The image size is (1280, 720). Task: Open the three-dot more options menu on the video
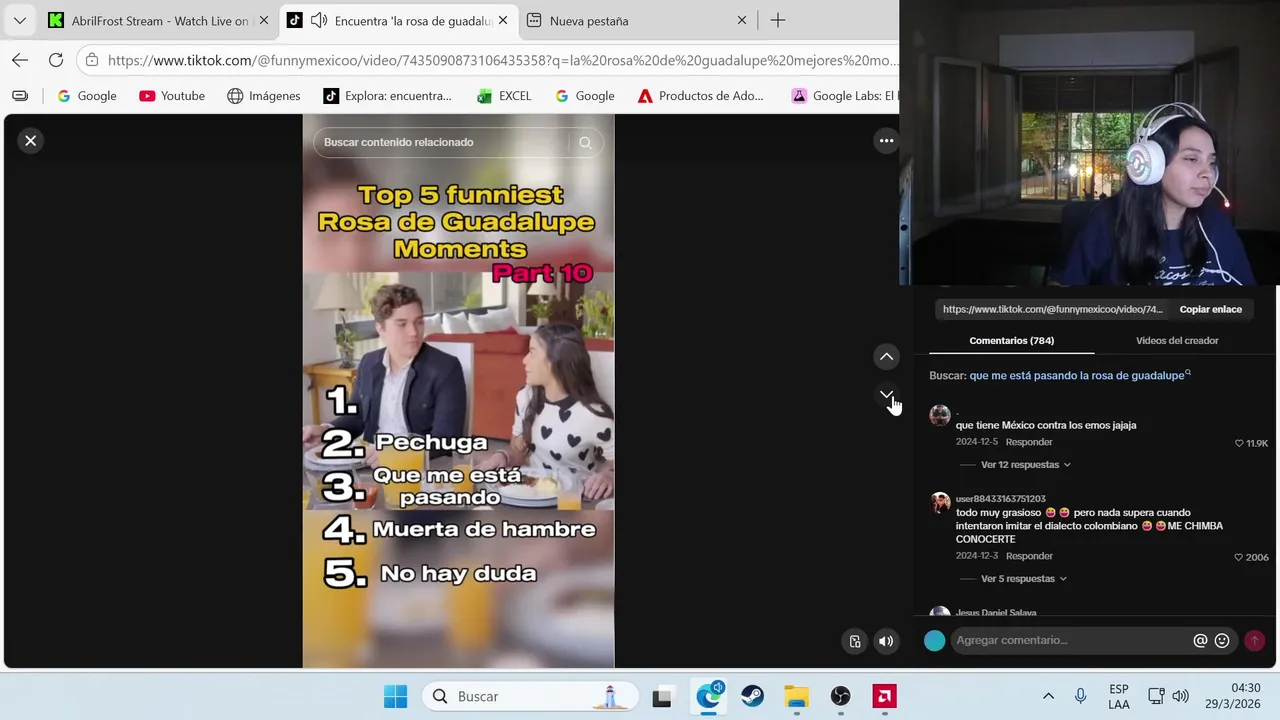[x=886, y=141]
